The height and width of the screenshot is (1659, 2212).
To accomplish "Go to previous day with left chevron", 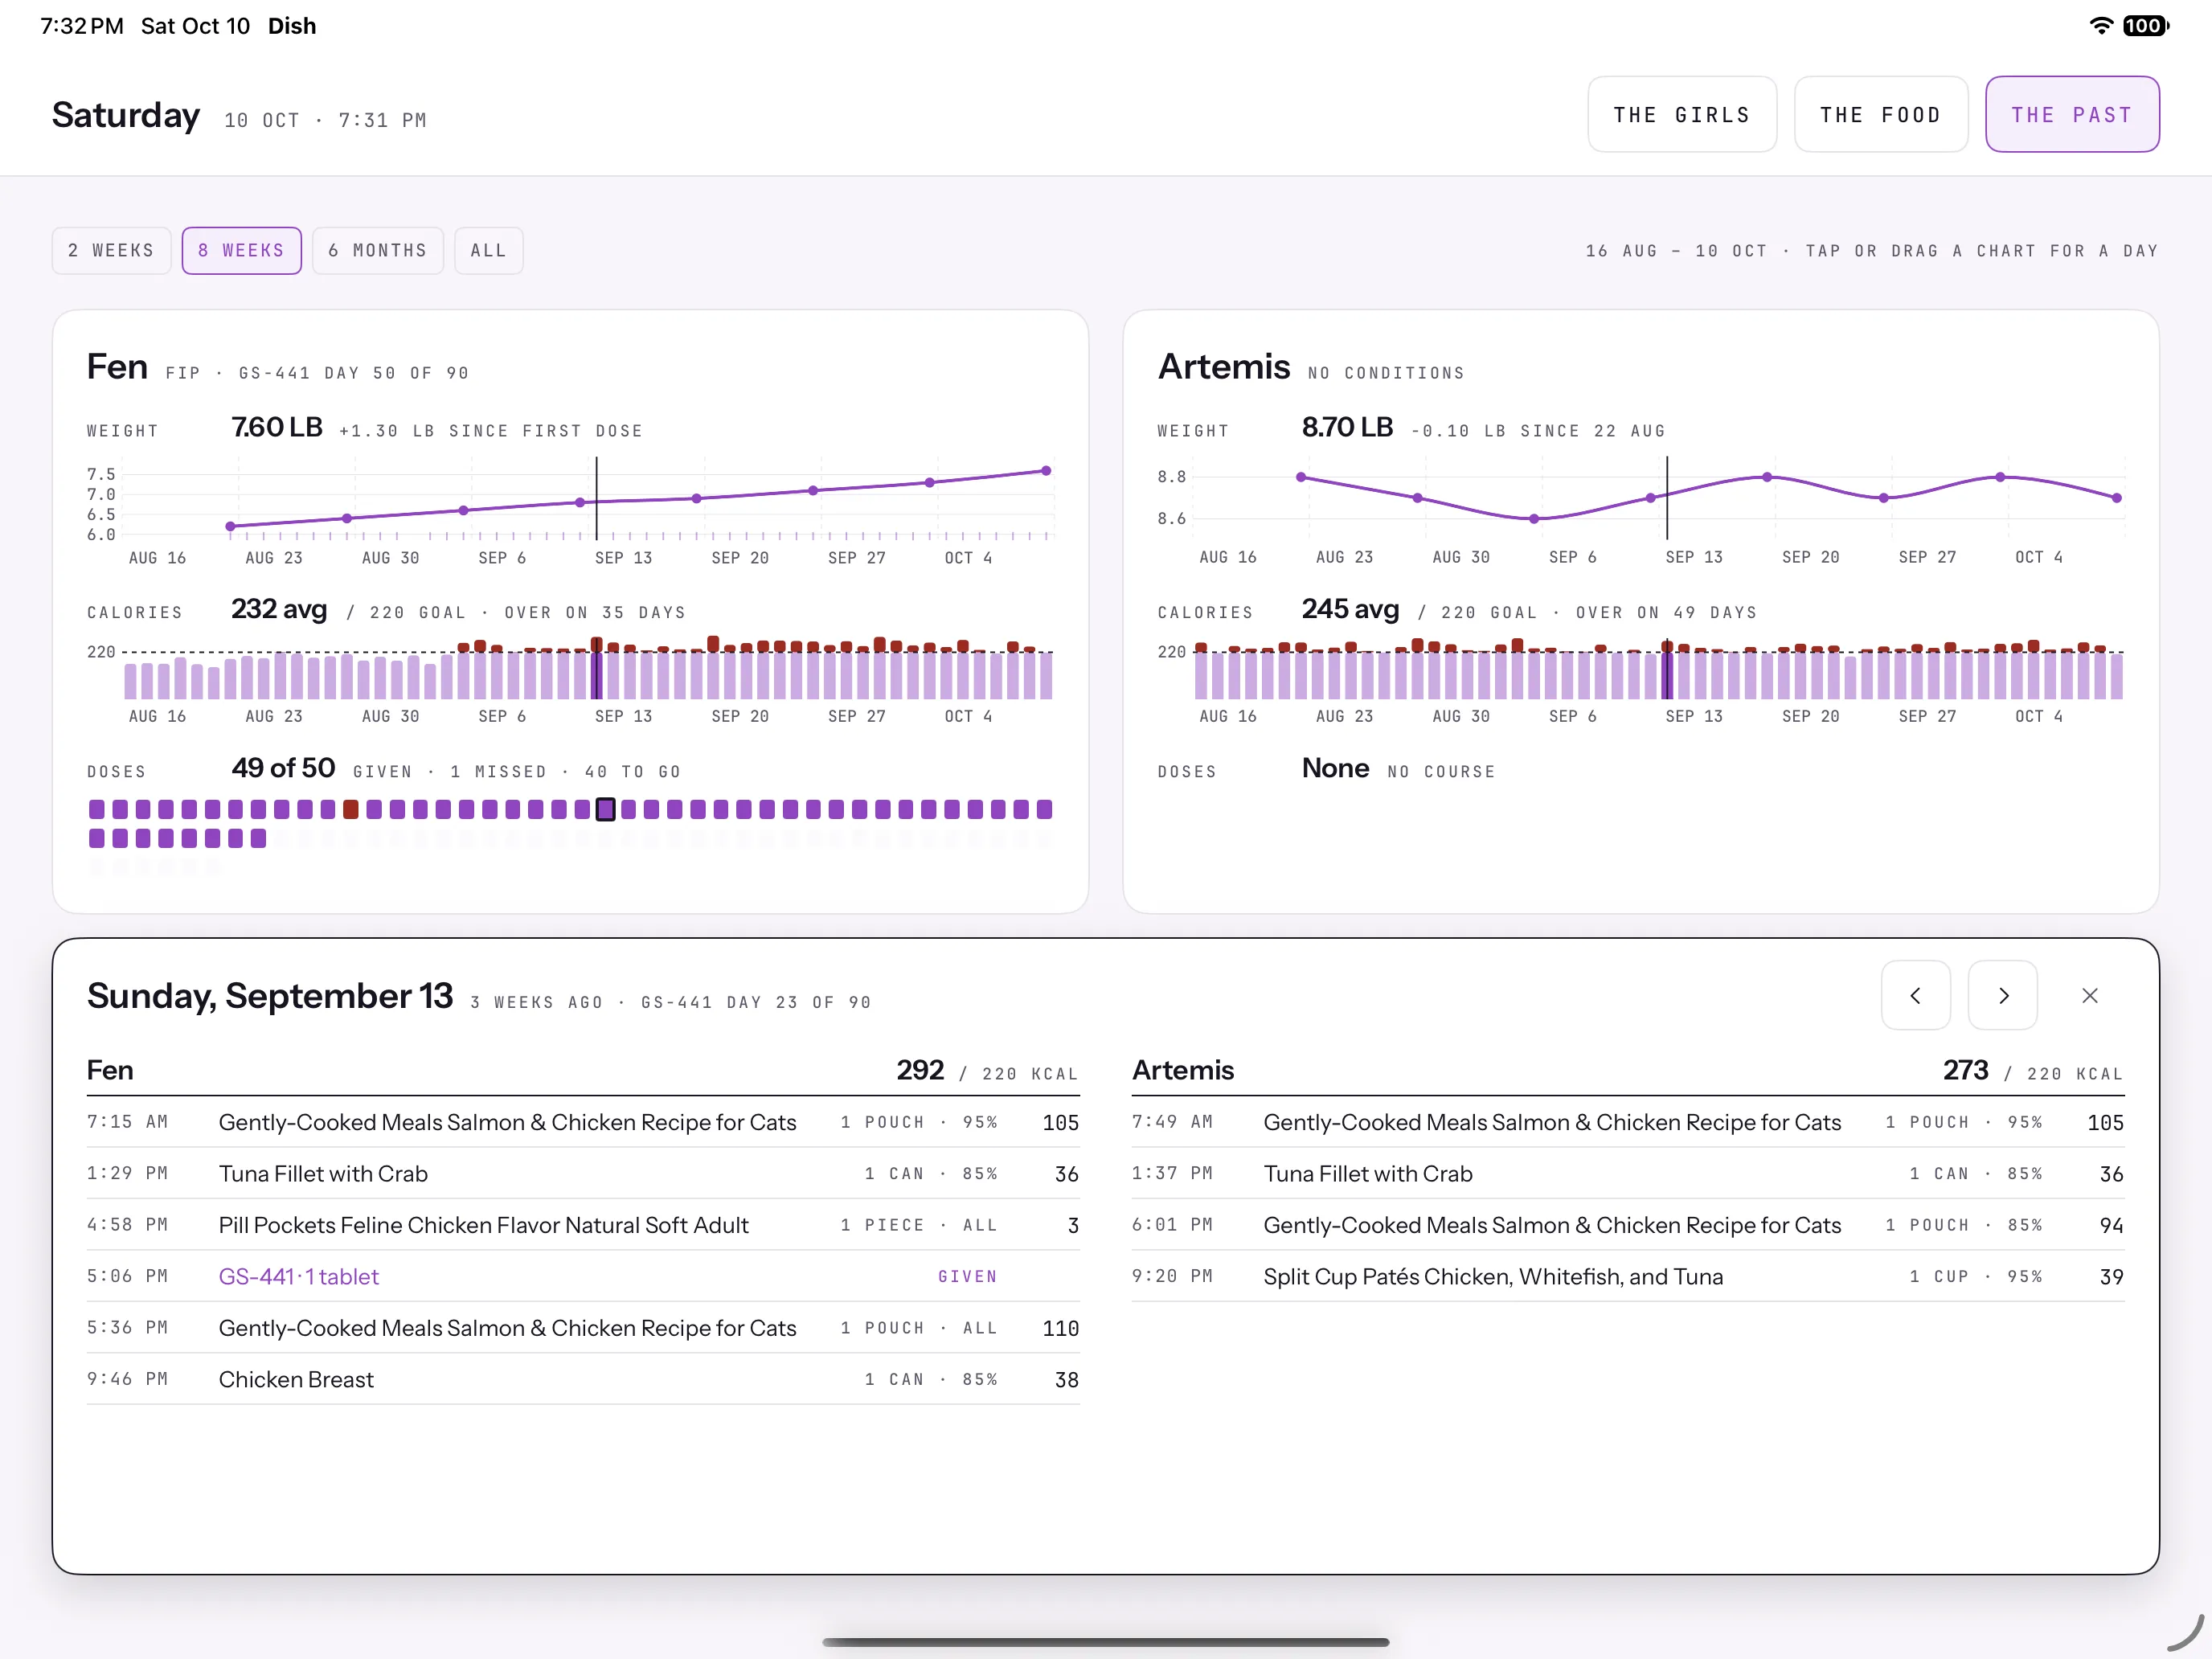I will 1915,995.
